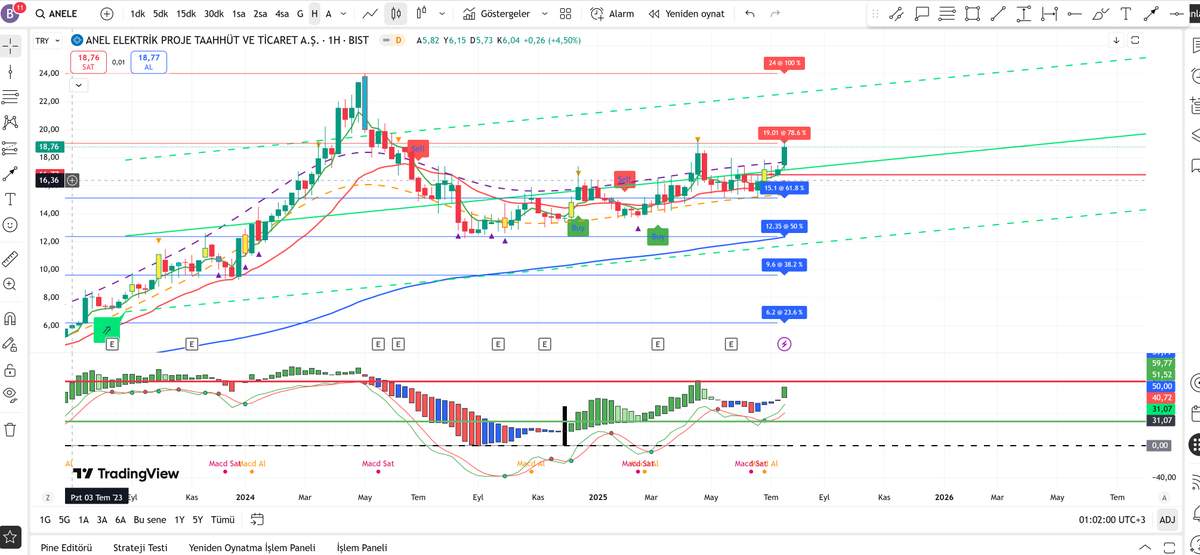Set range to 1A

pyautogui.click(x=84, y=519)
